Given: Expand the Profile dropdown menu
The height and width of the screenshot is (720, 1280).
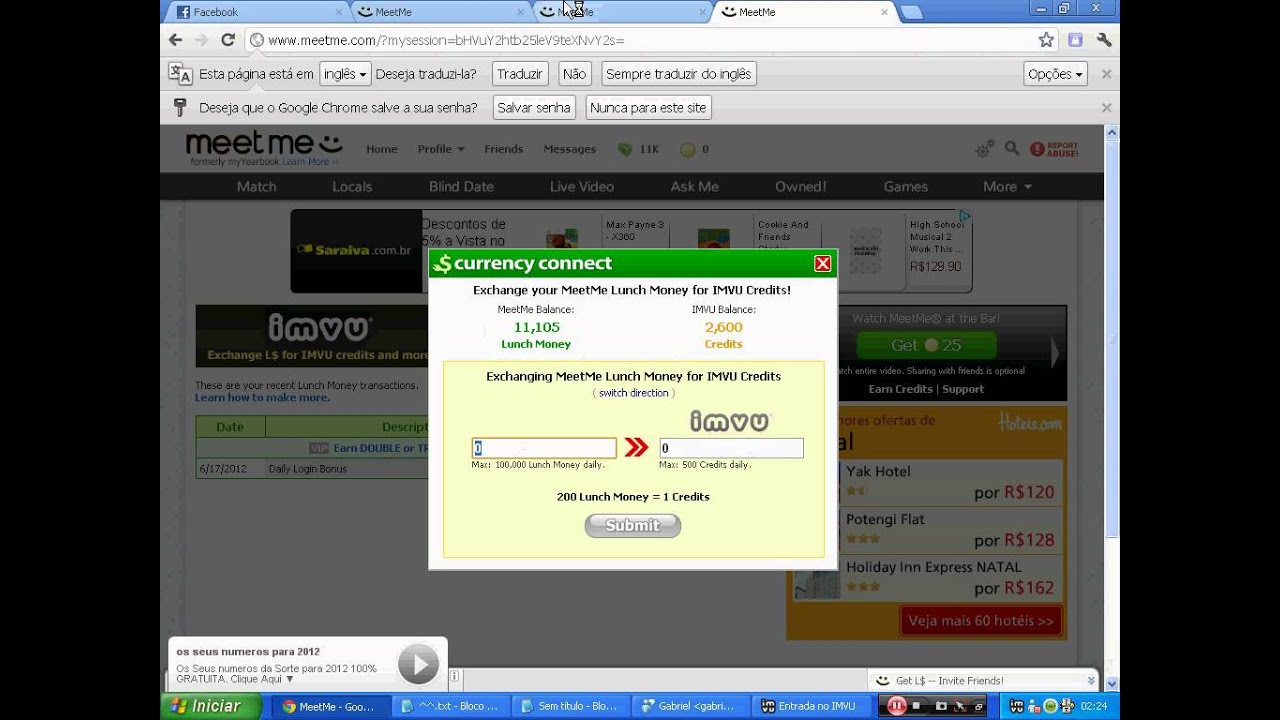Looking at the screenshot, I should [x=441, y=149].
